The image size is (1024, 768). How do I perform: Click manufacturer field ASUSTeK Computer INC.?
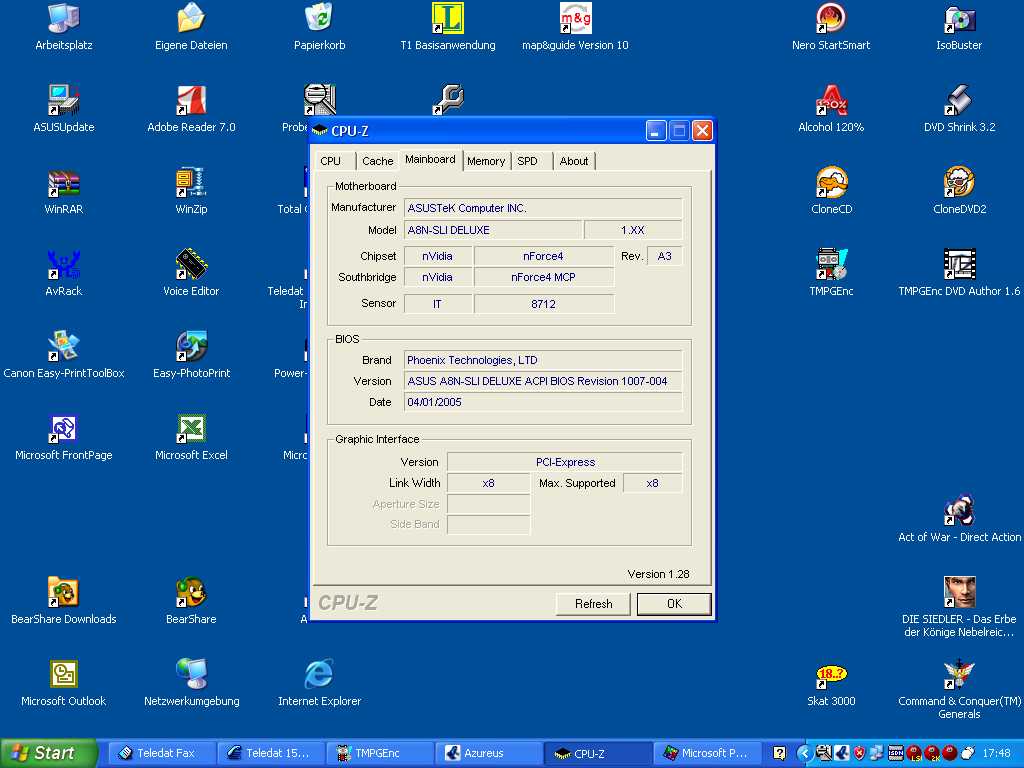click(543, 208)
